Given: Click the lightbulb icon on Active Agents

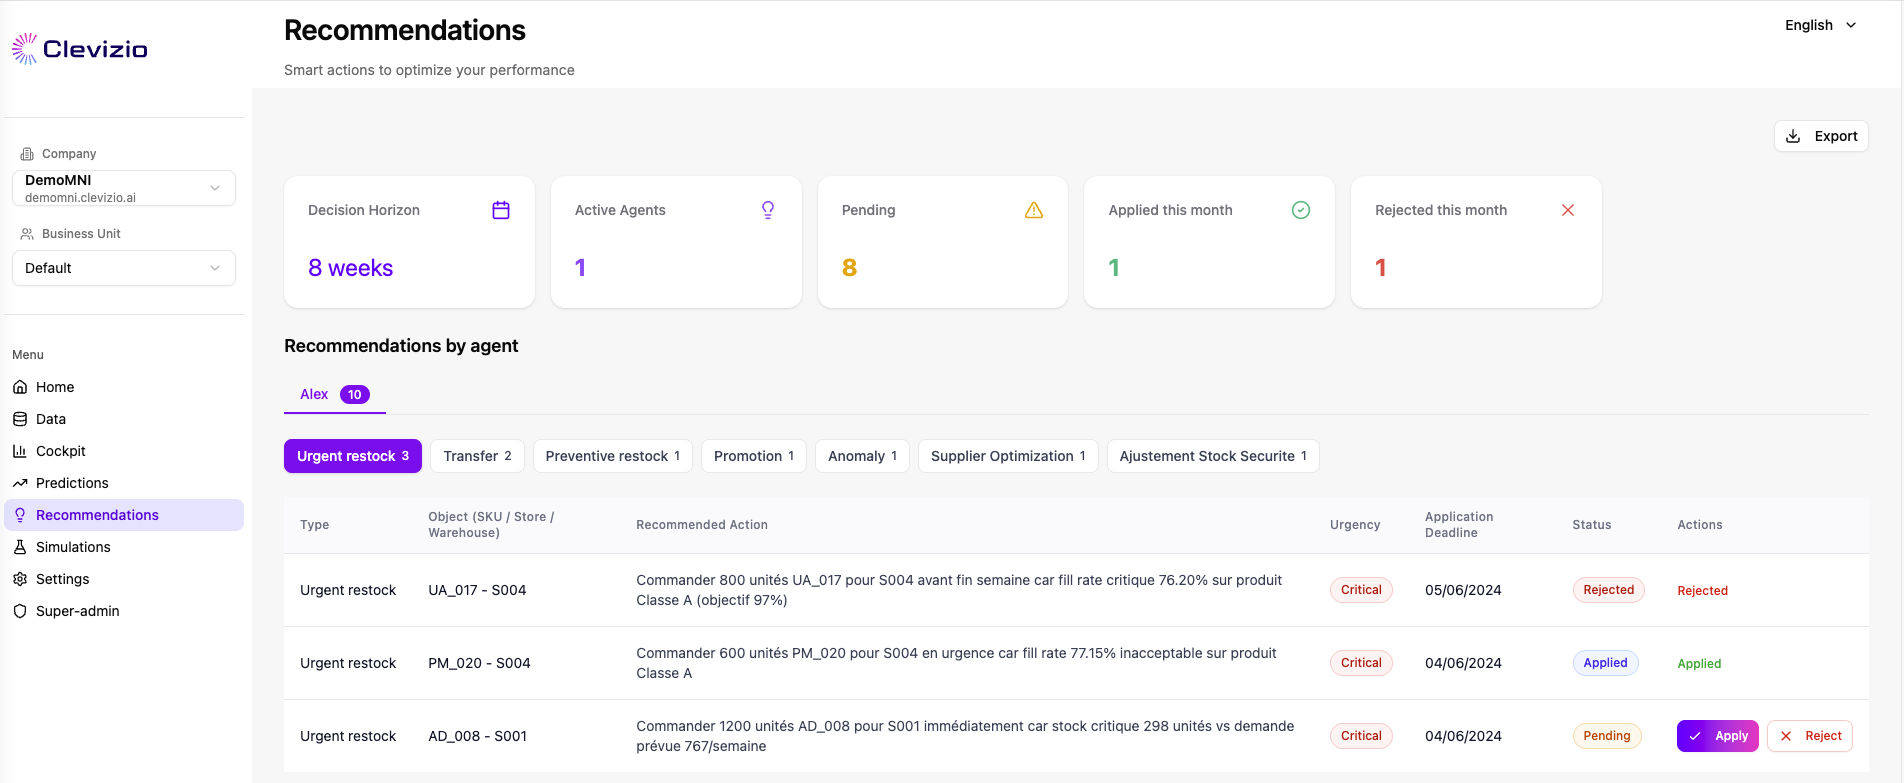Looking at the screenshot, I should [768, 210].
